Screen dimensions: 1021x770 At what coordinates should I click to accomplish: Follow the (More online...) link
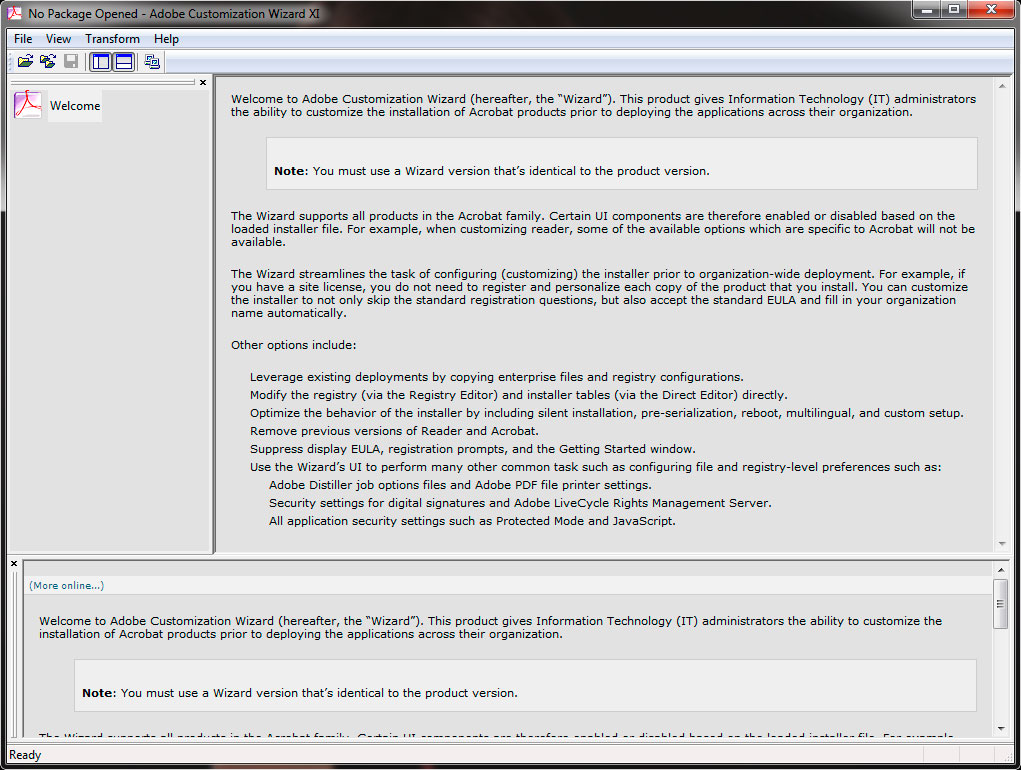[x=66, y=586]
